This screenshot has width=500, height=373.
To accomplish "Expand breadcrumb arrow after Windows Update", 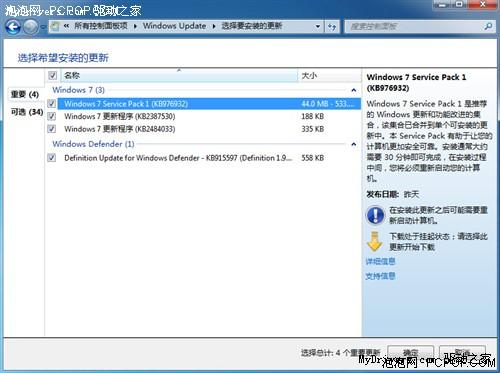I will tap(214, 26).
